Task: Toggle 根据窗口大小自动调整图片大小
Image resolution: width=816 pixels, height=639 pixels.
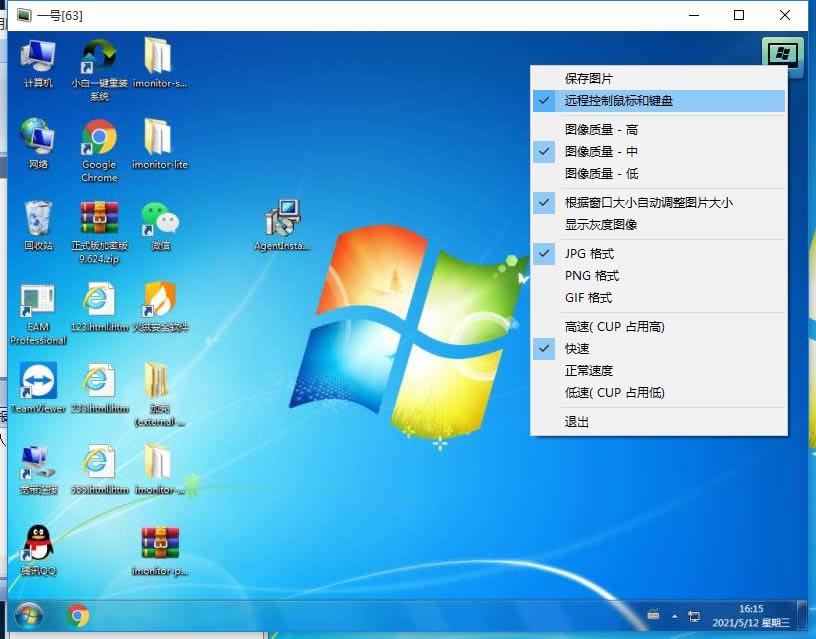Action: point(658,202)
